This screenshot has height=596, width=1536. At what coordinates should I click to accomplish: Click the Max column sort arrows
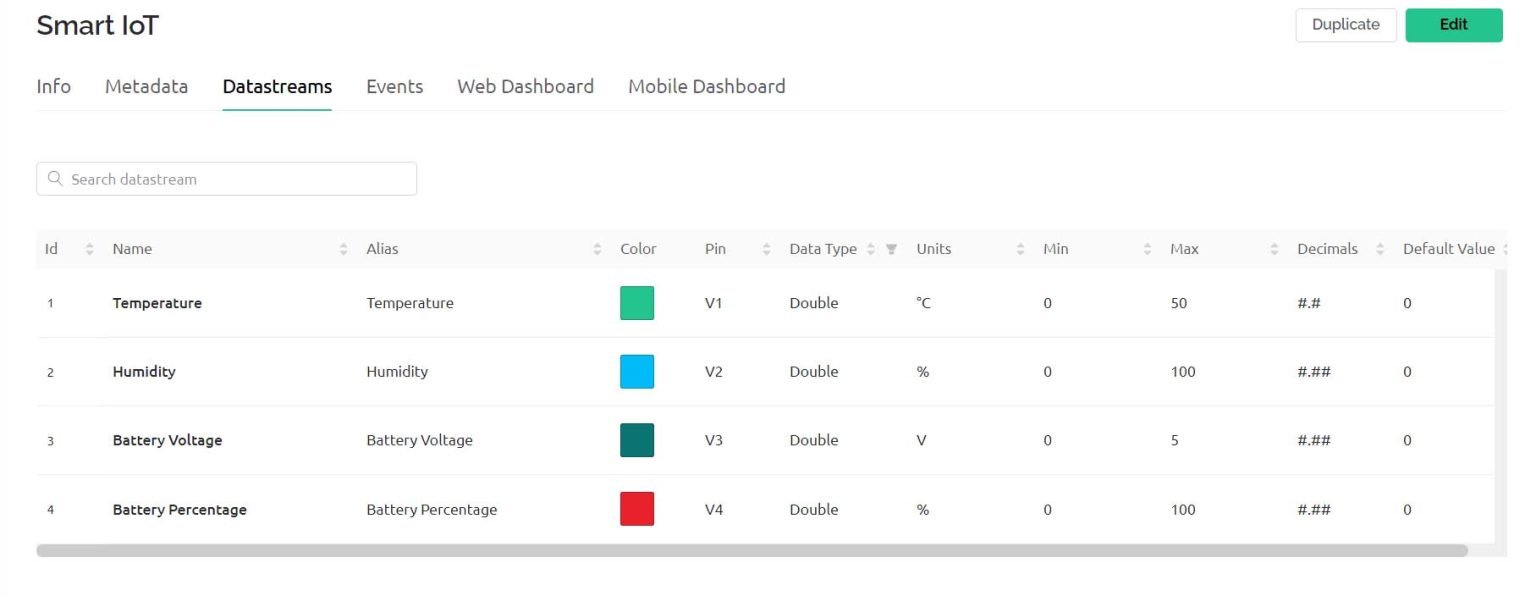tap(1274, 249)
